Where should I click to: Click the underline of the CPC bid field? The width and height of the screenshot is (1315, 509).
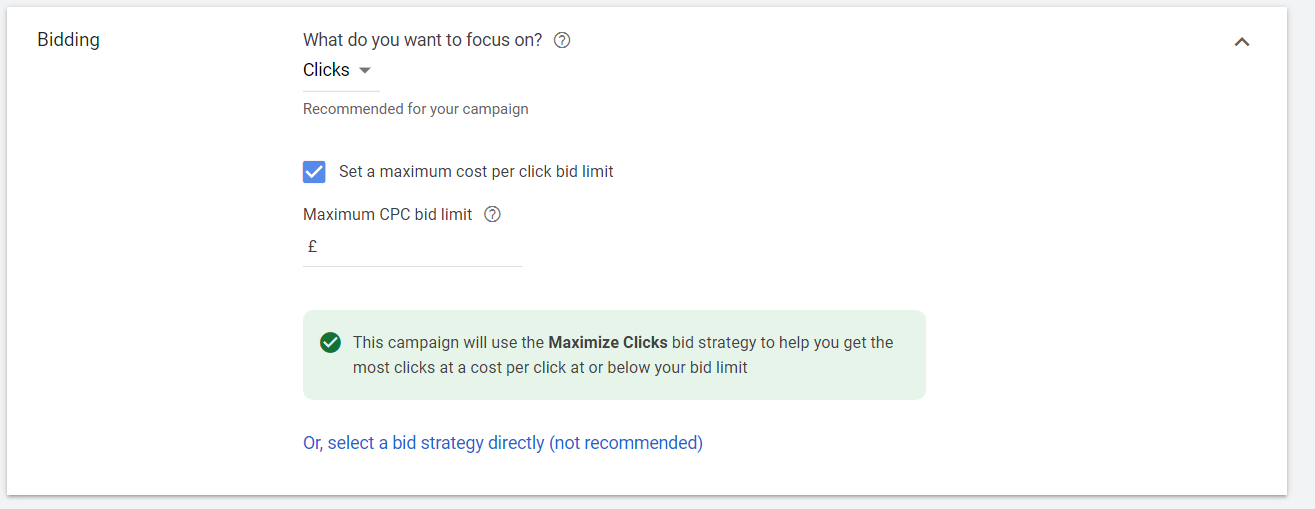412,266
